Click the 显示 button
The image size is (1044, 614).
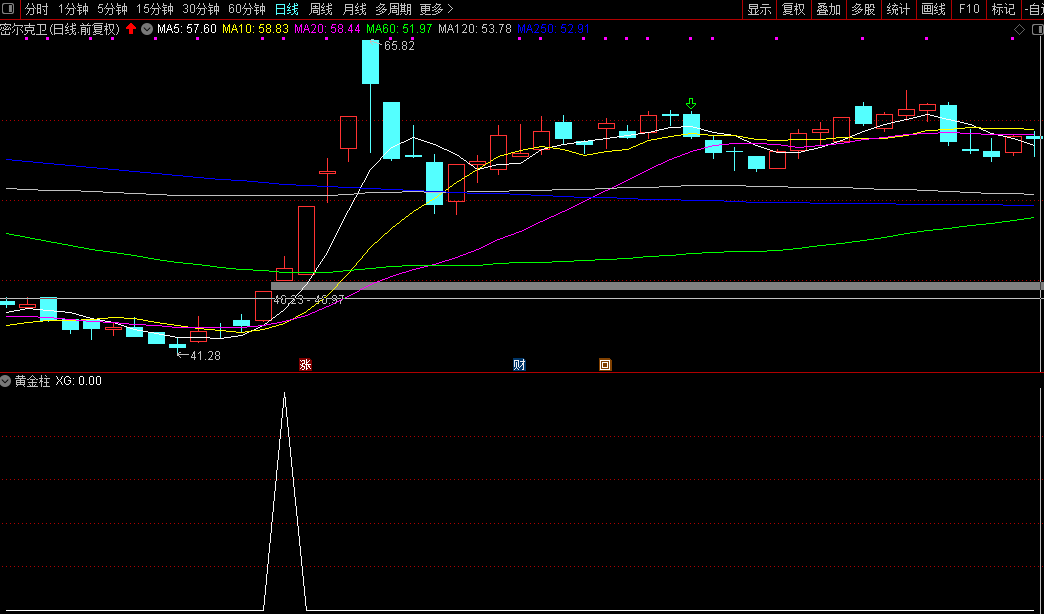point(759,9)
